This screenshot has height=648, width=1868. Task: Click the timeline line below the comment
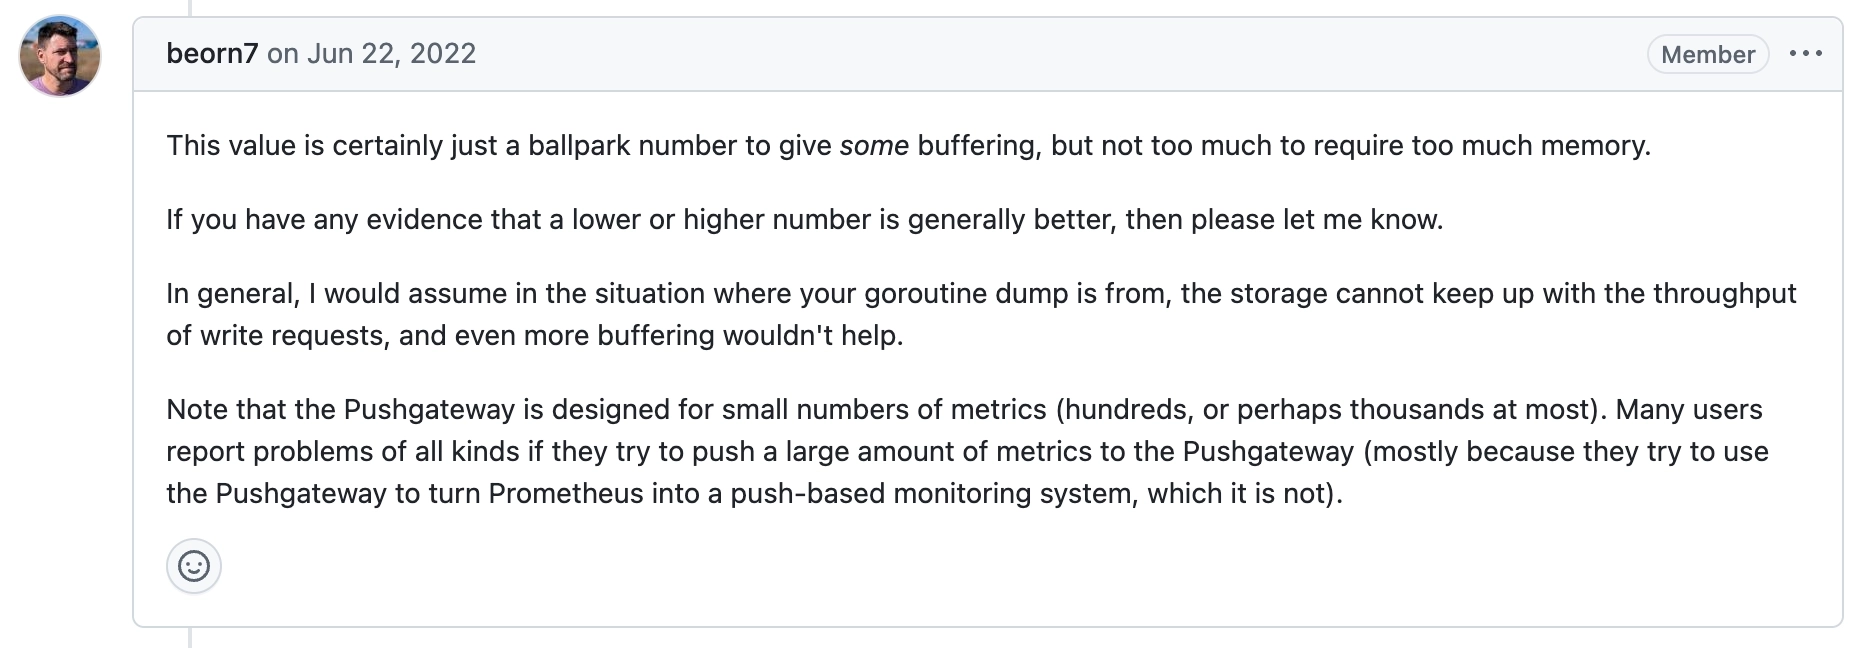189,638
